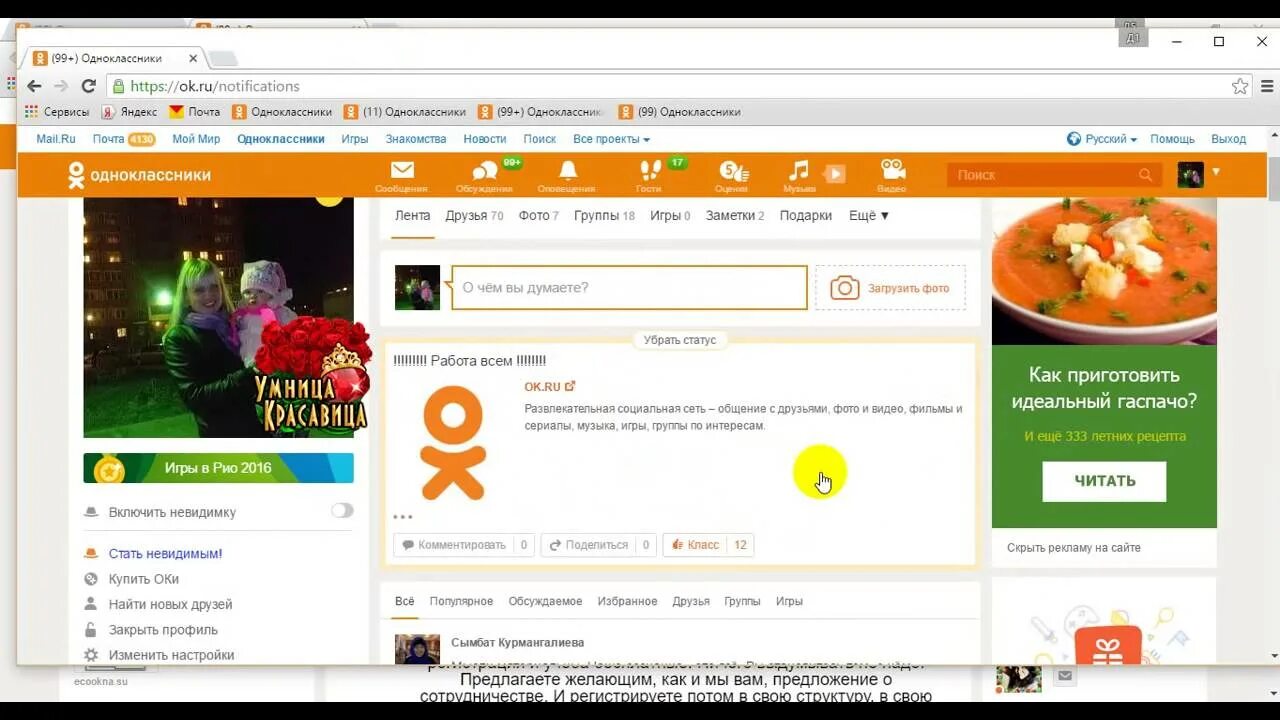
Task: Open (11) Одноклассники bookmark
Action: click(x=405, y=112)
